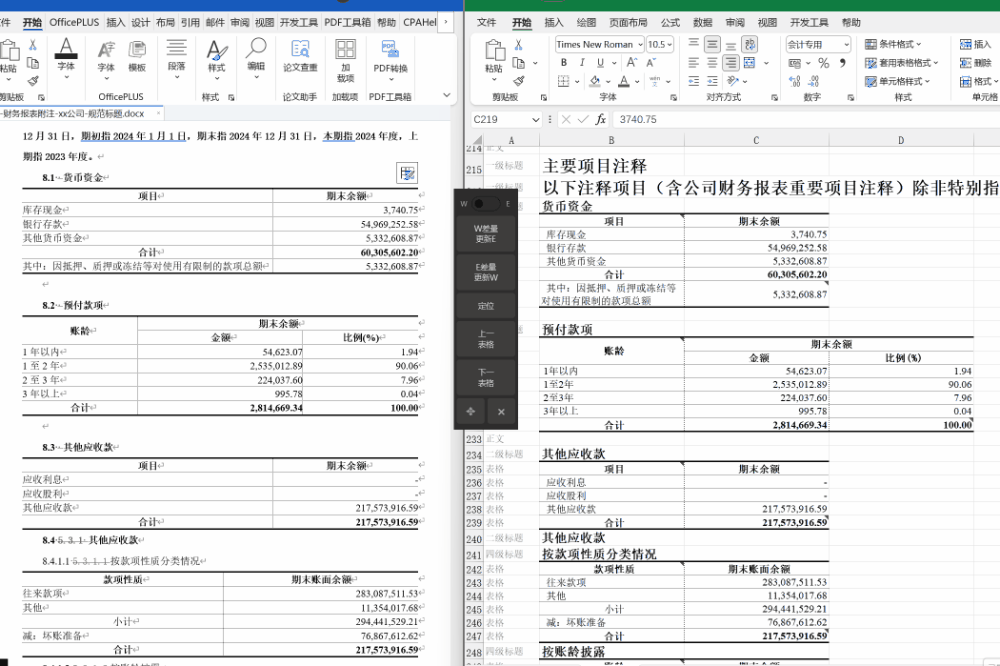1000x666 pixels.
Task: Toggle horizontal Center alignment in Excel
Action: [712, 63]
